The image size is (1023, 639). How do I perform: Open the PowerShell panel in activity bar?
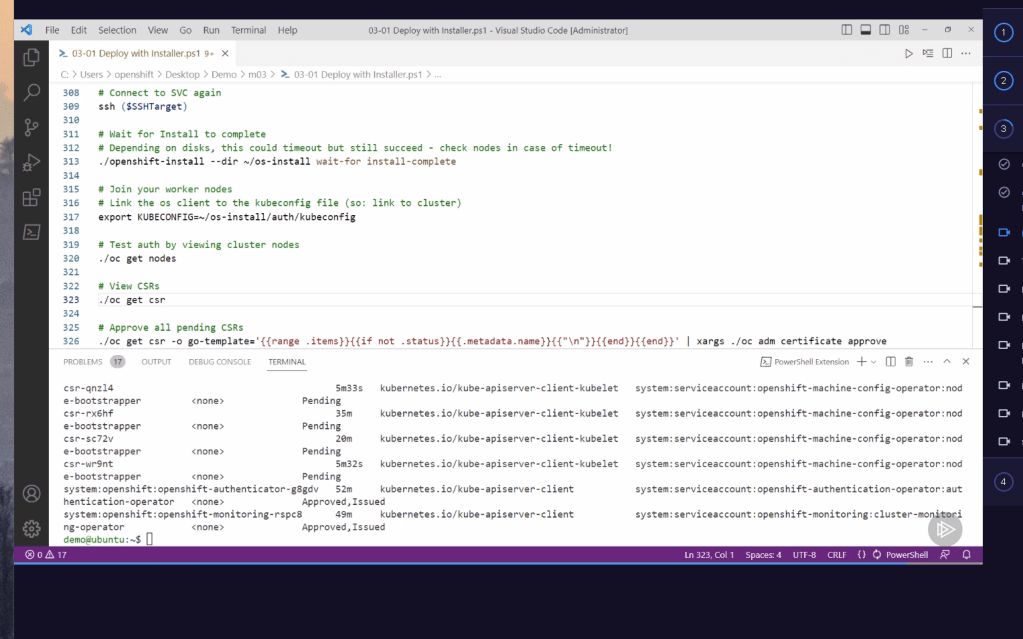[x=31, y=232]
